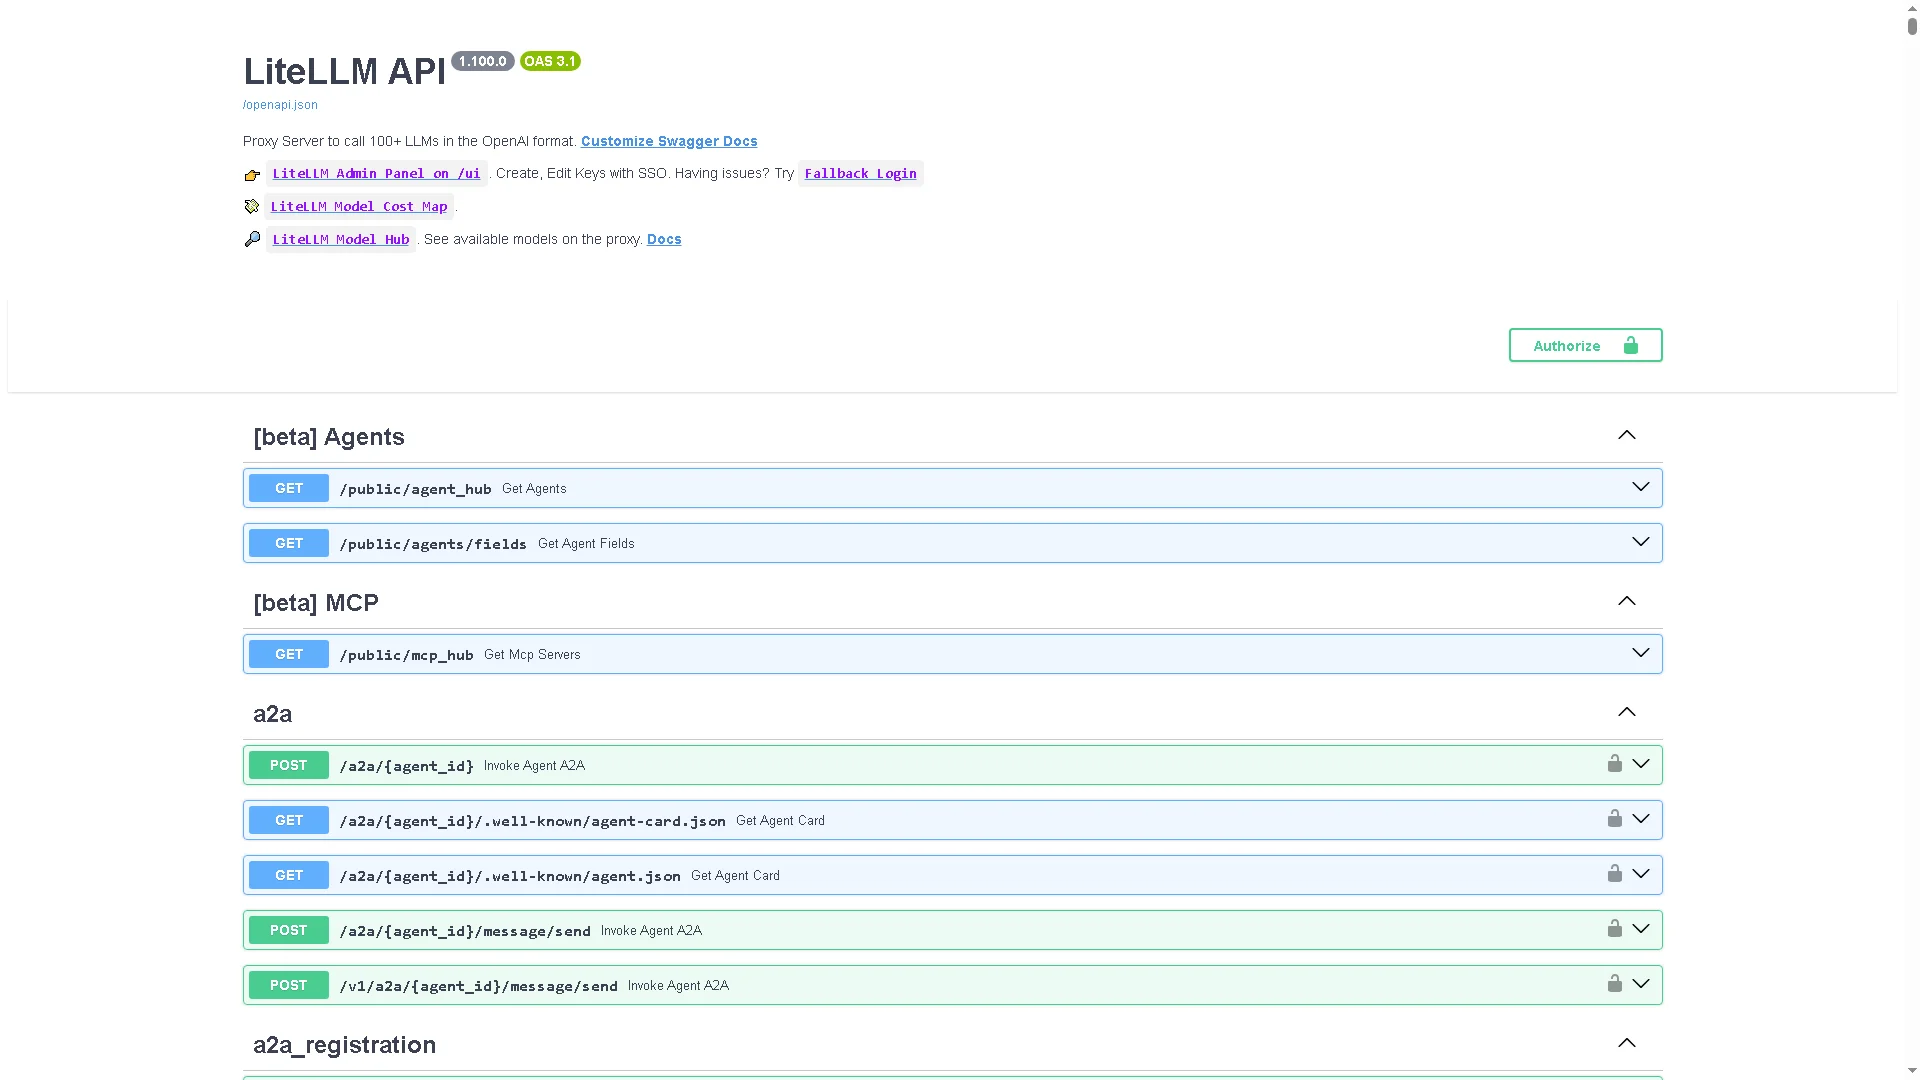Expand the /.well-known/agent.json endpoint chevron
Viewport: 1920px width, 1080px height.
1641,874
